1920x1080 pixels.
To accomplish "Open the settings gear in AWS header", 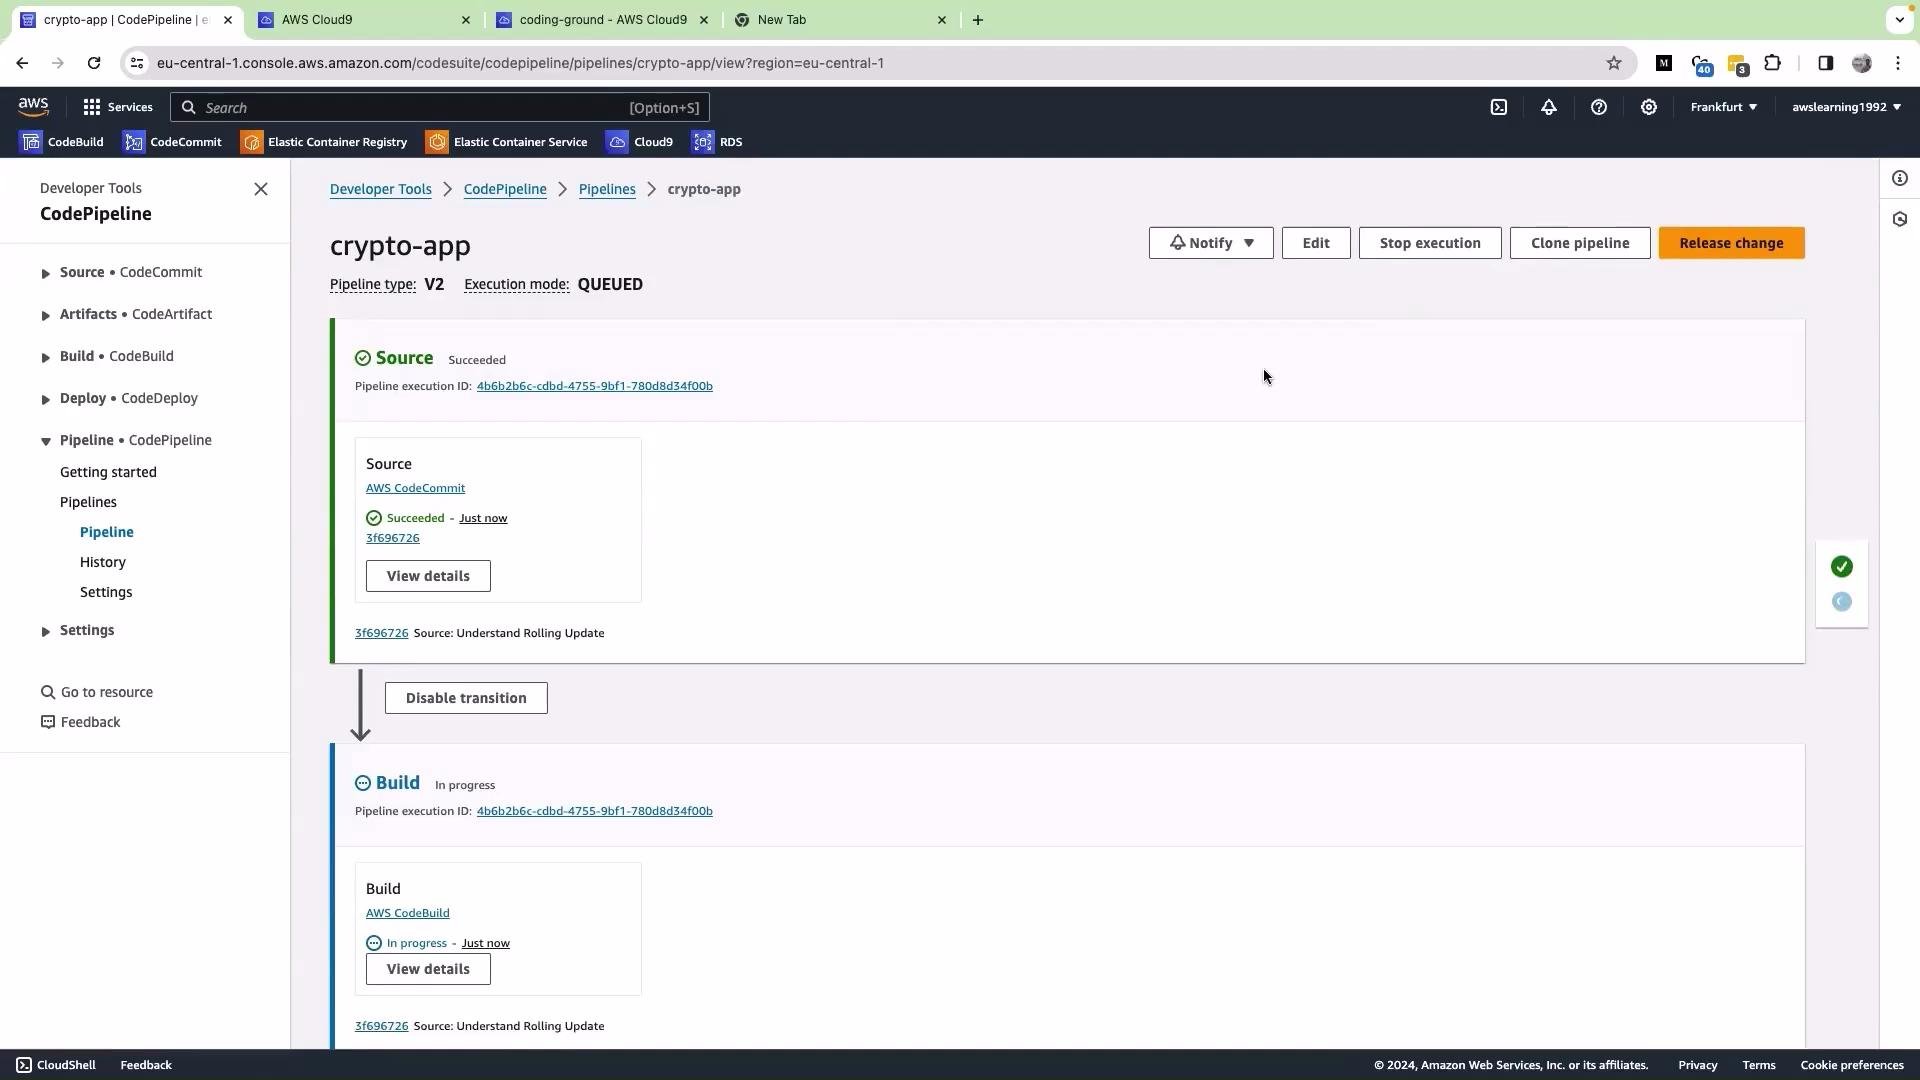I will coord(1648,107).
